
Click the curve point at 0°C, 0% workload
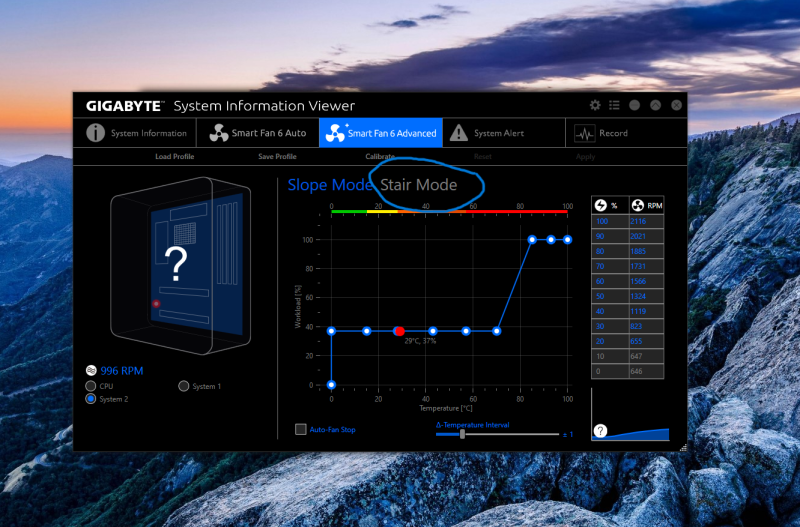[x=332, y=385]
